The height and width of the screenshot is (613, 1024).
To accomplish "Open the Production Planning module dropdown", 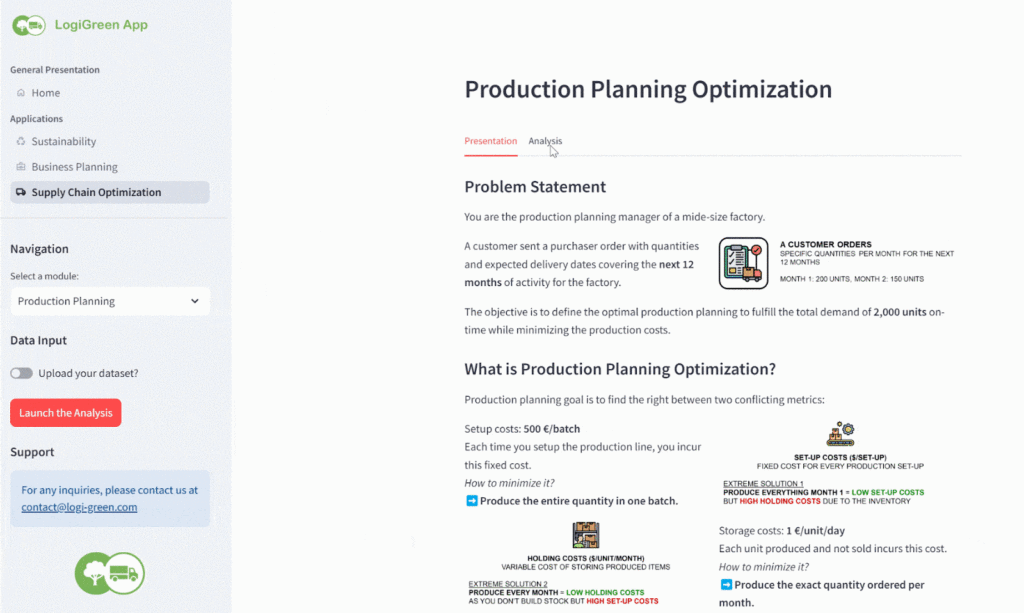I will pyautogui.click(x=108, y=301).
